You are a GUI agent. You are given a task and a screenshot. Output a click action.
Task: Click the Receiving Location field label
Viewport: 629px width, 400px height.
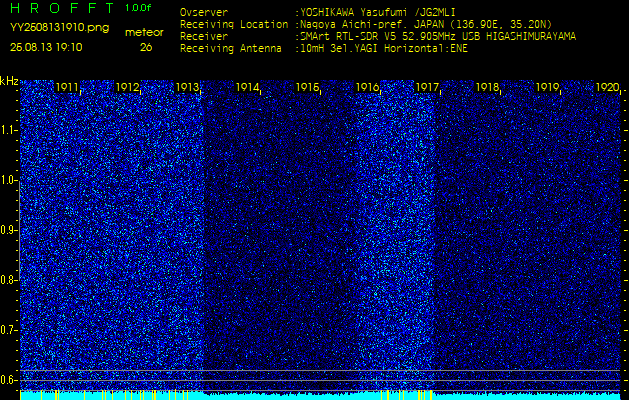pos(234,24)
